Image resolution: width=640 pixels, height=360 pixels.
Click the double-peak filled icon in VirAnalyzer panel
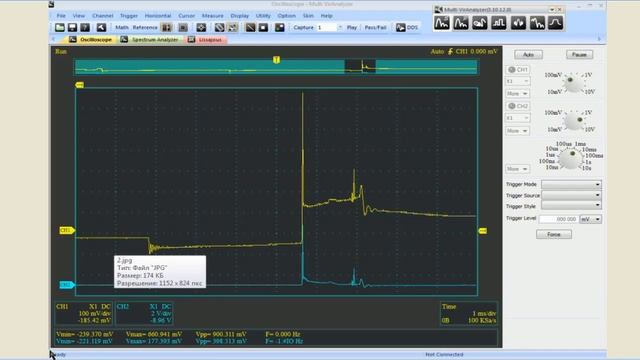(x=518, y=23)
